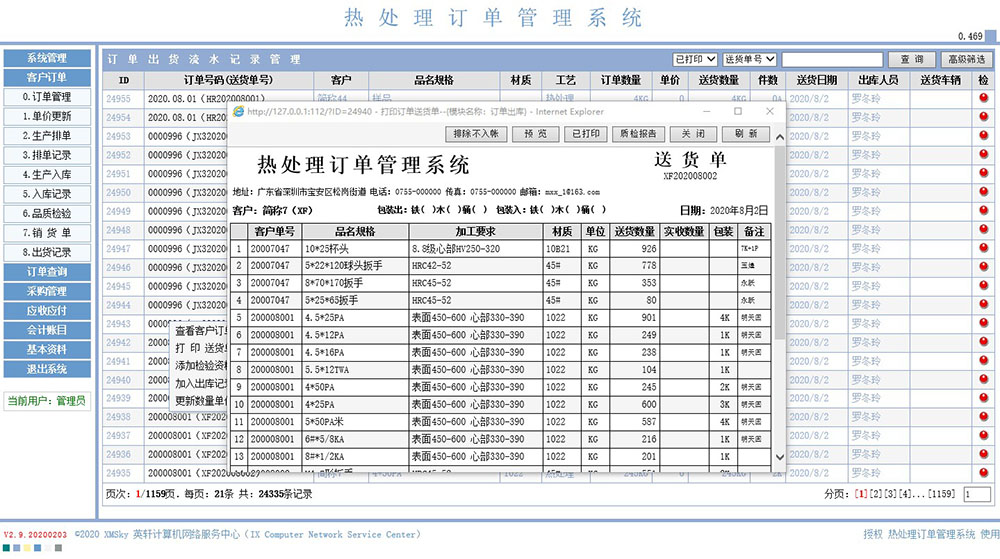1000x559 pixels.
Task: Click the Internet Explorer icon in the popup title bar
Action: 239,111
